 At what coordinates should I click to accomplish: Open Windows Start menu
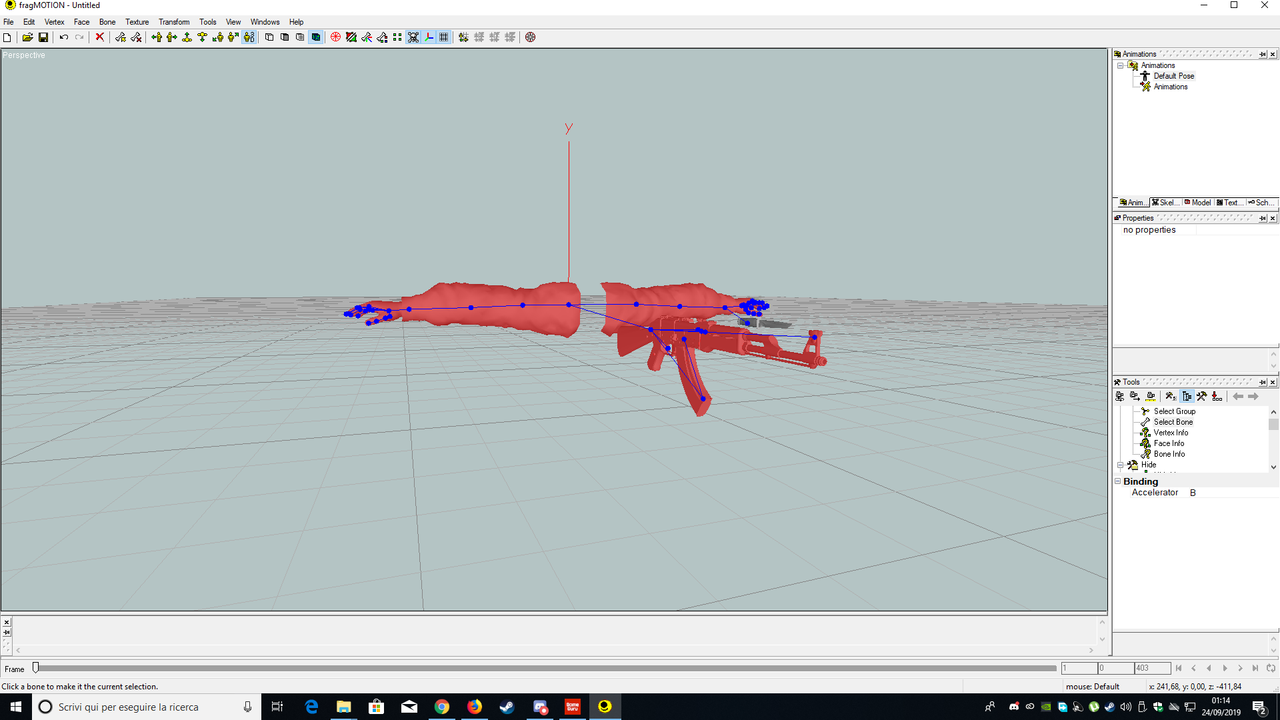16,707
